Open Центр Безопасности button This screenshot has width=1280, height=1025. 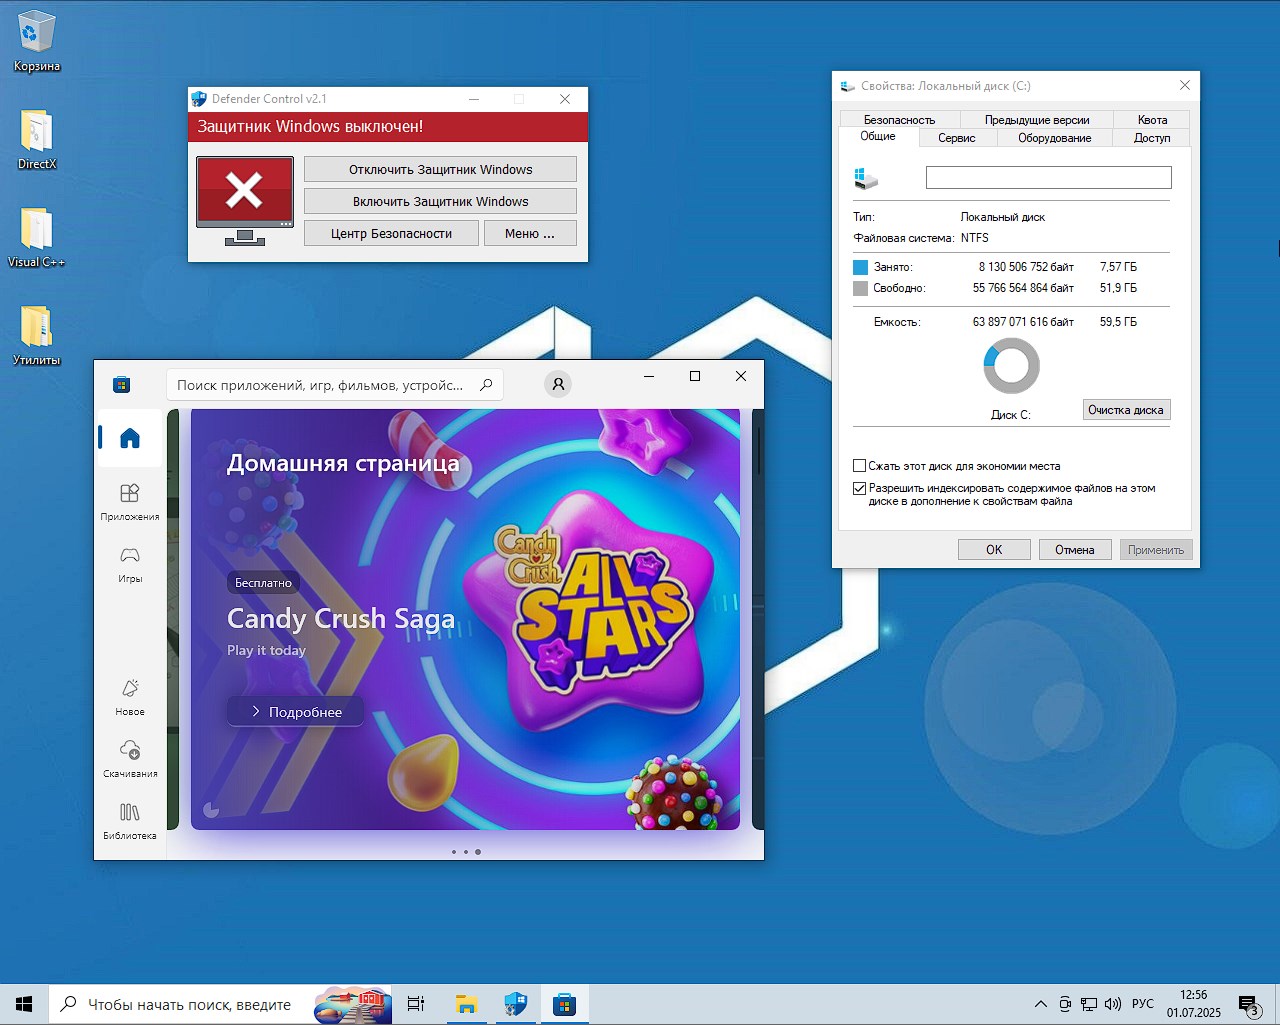[x=391, y=233]
